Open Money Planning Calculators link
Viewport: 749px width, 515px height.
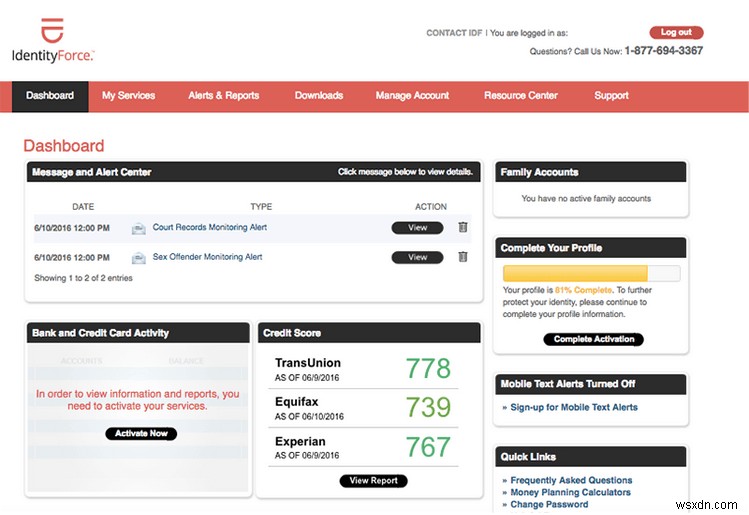(570, 492)
